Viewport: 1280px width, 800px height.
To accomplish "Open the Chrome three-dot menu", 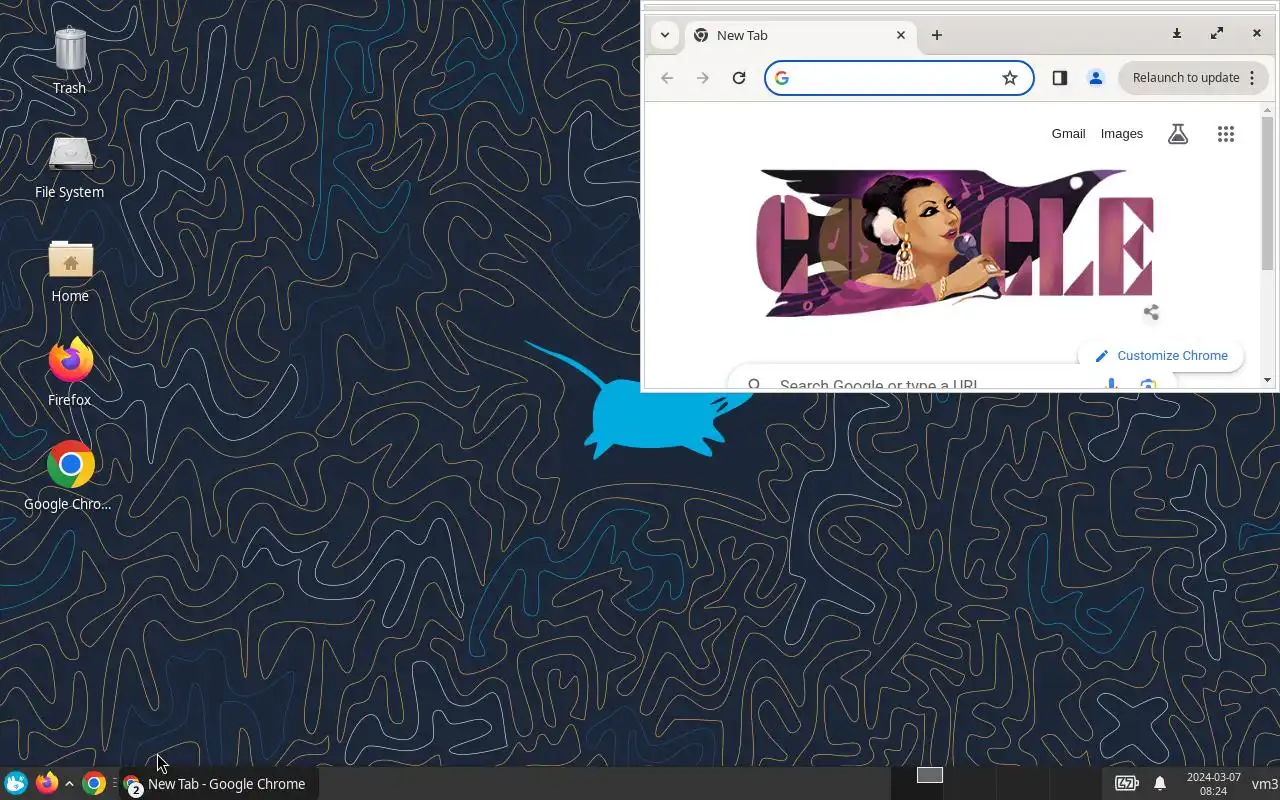I will click(1252, 78).
